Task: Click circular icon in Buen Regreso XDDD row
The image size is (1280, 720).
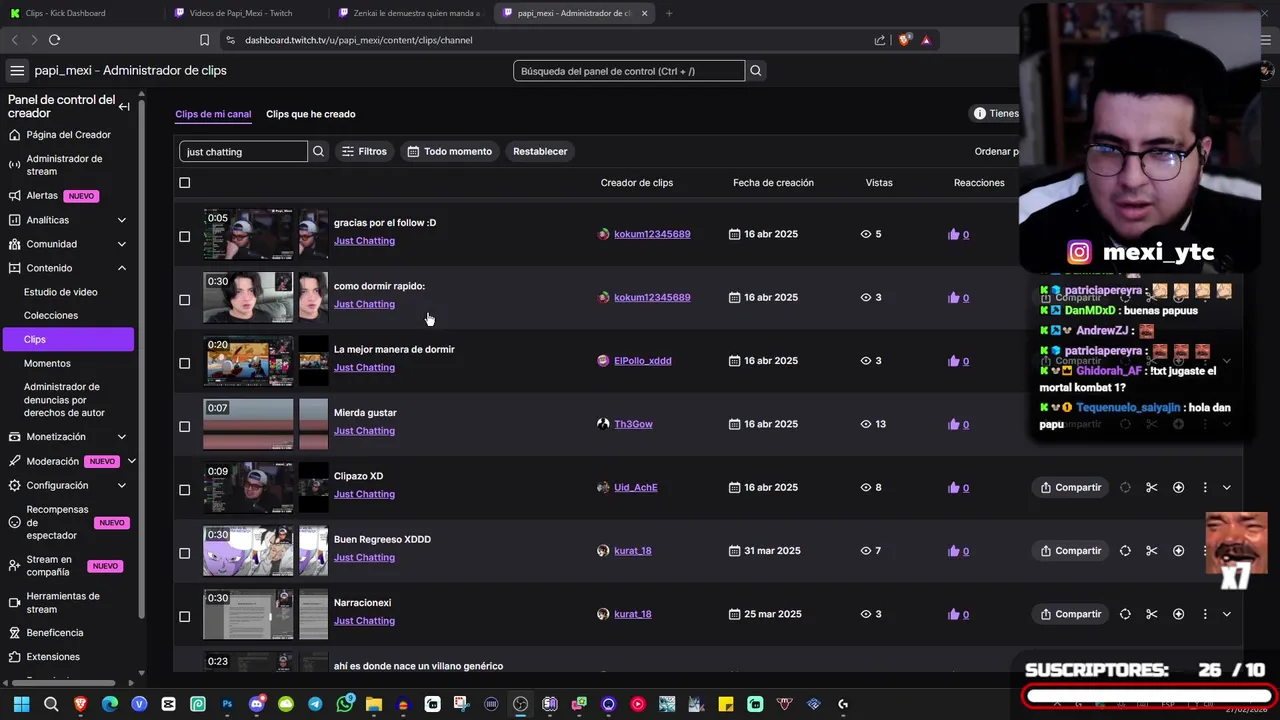Action: click(1125, 551)
